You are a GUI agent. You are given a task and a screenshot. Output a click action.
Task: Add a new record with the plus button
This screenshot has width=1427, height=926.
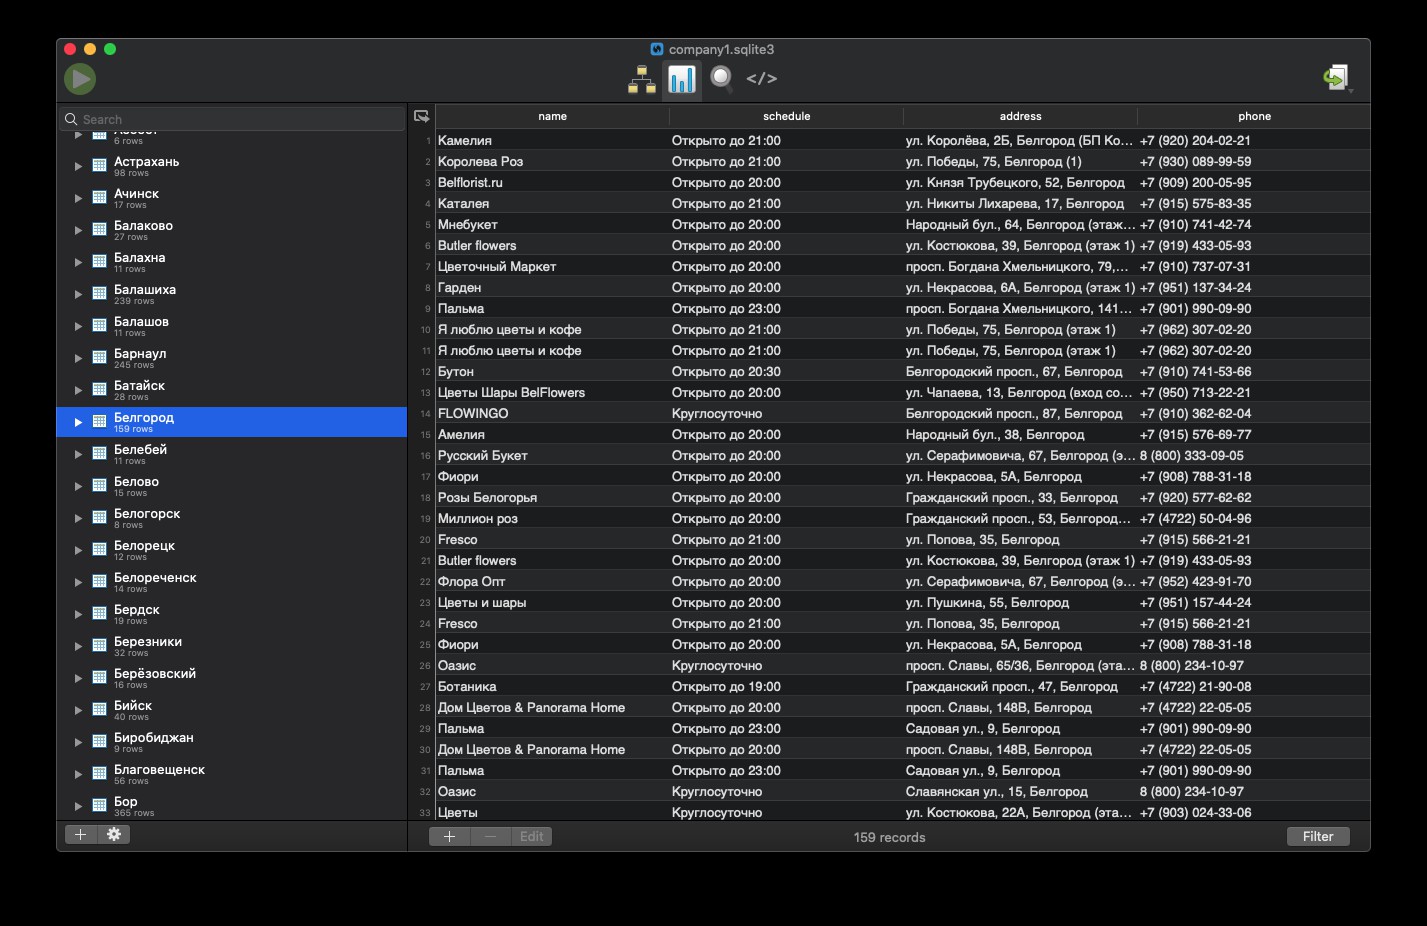pos(449,837)
